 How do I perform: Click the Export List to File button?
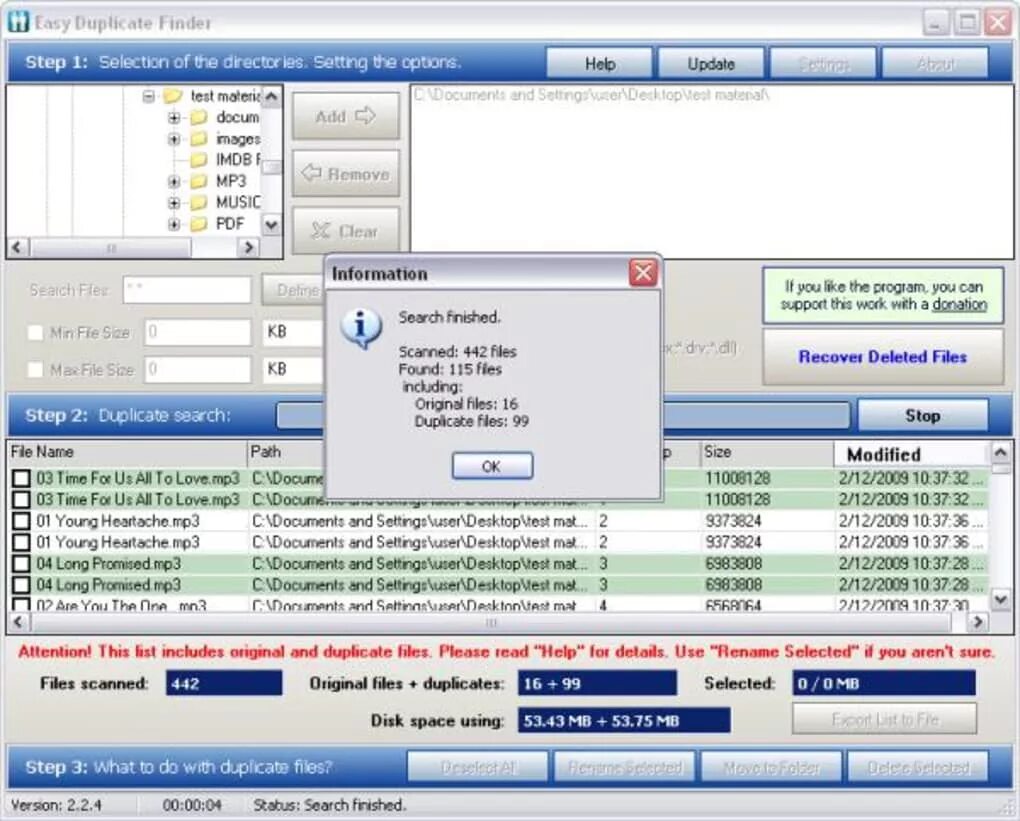[x=884, y=719]
